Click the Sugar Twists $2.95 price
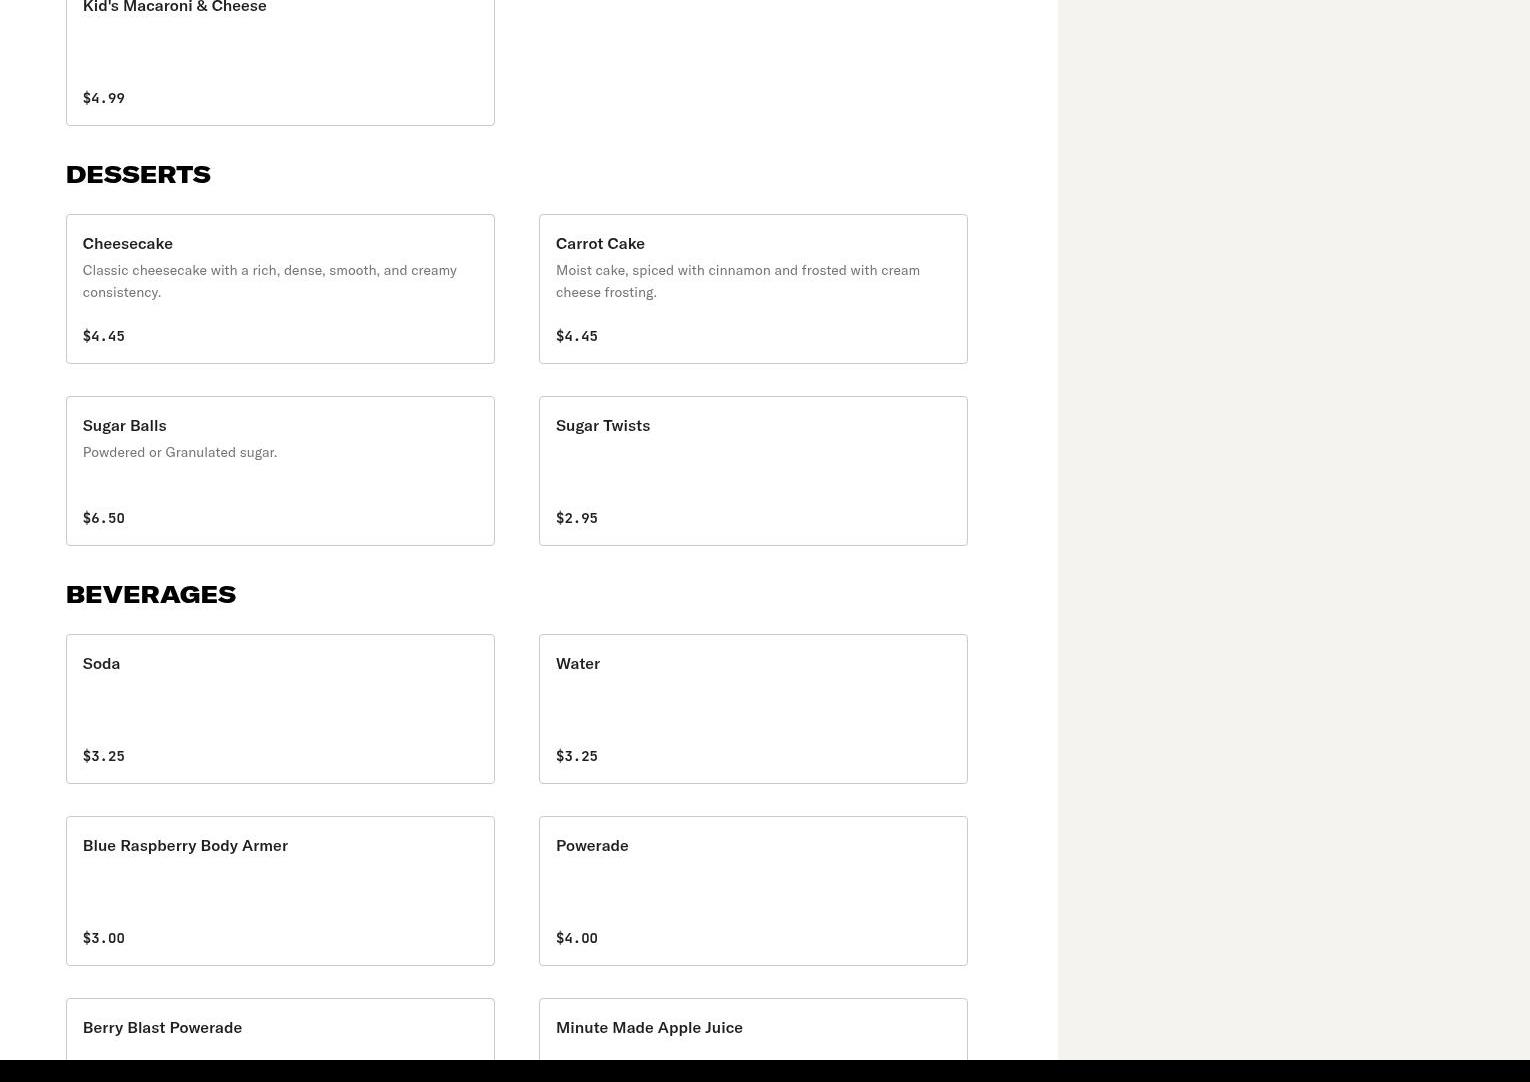Screen dimensions: 1530x1082 point(577,518)
